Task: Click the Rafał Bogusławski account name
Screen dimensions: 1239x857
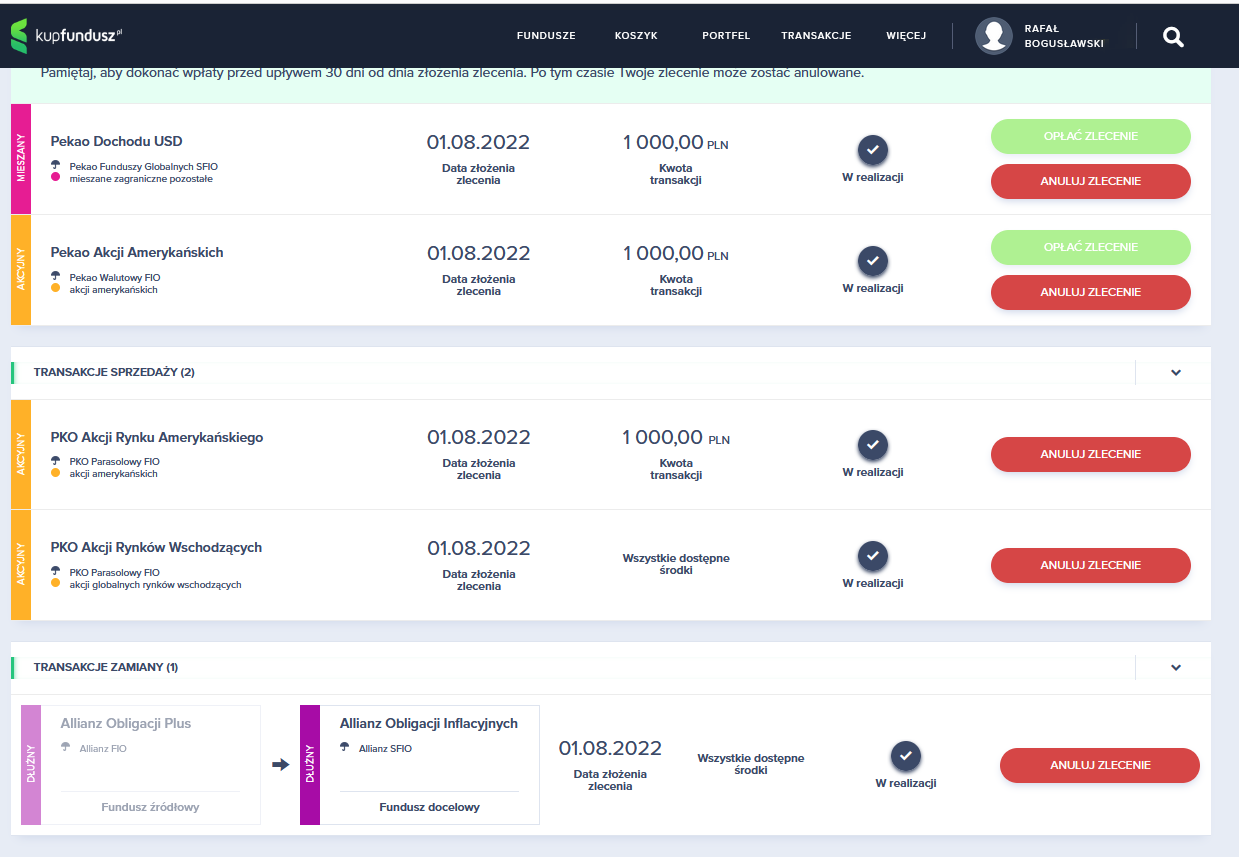Action: [x=1062, y=37]
